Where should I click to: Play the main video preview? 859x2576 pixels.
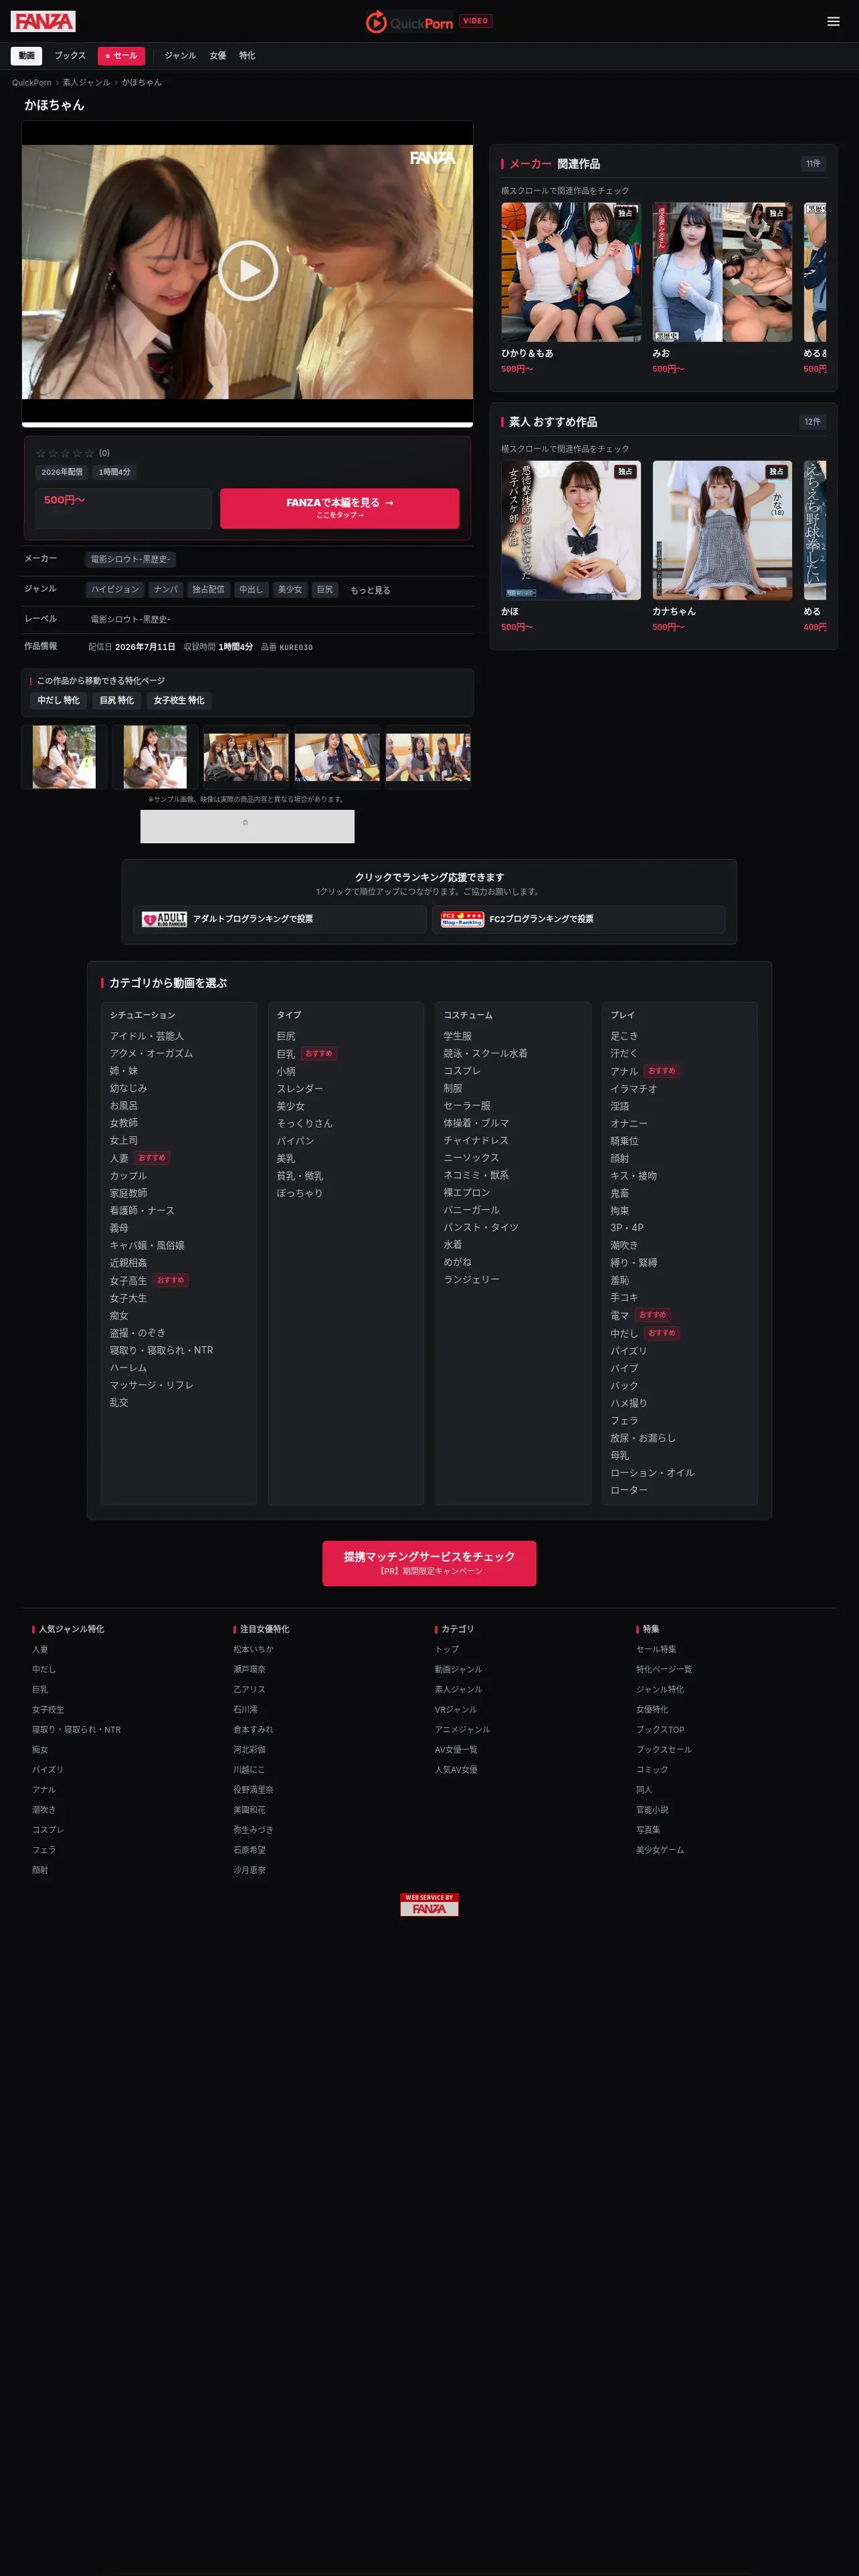pyautogui.click(x=247, y=271)
